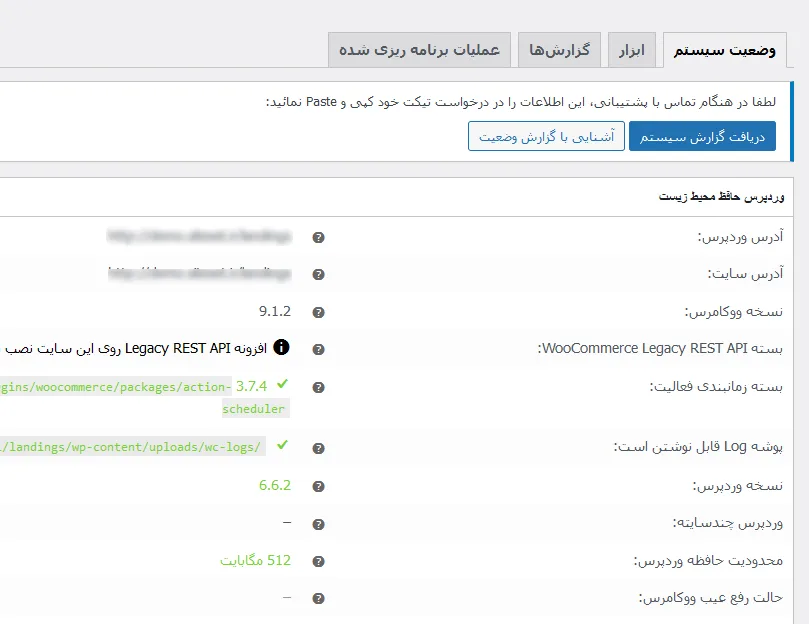Click the دریافت گزارش سیستم button
The image size is (809, 624).
tap(702, 136)
